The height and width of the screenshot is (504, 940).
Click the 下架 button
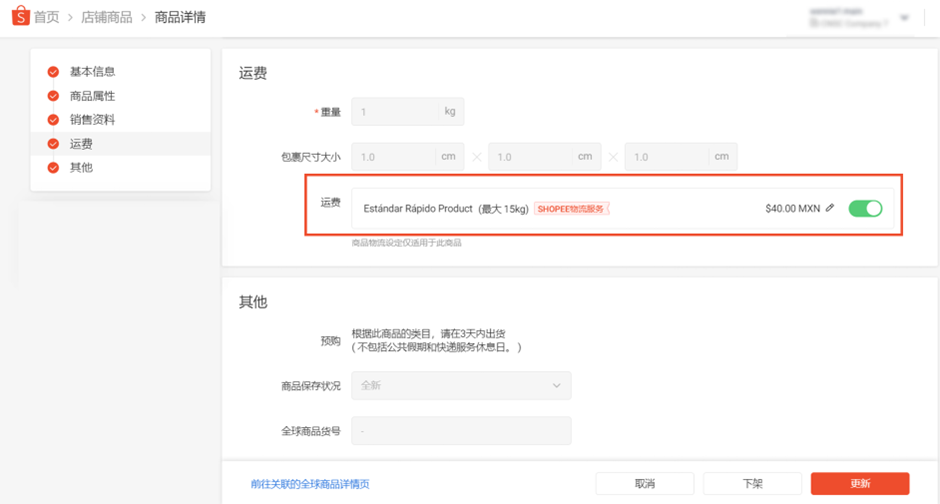point(752,484)
